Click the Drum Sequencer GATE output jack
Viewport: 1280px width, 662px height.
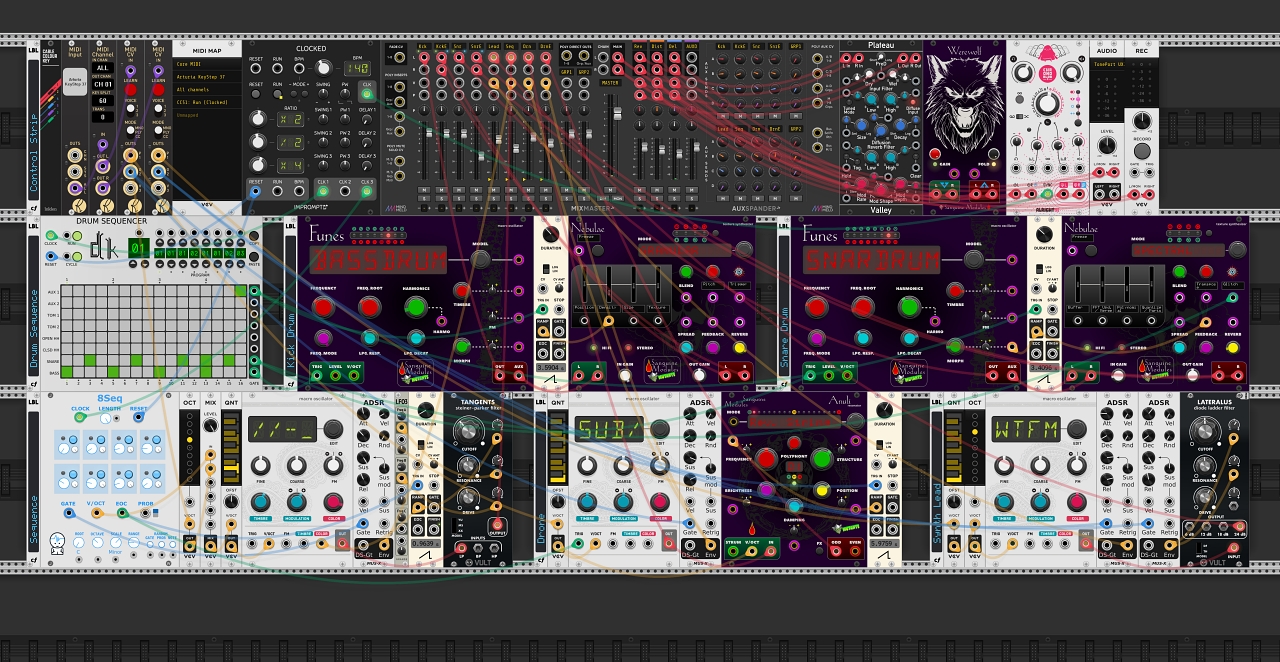click(255, 373)
